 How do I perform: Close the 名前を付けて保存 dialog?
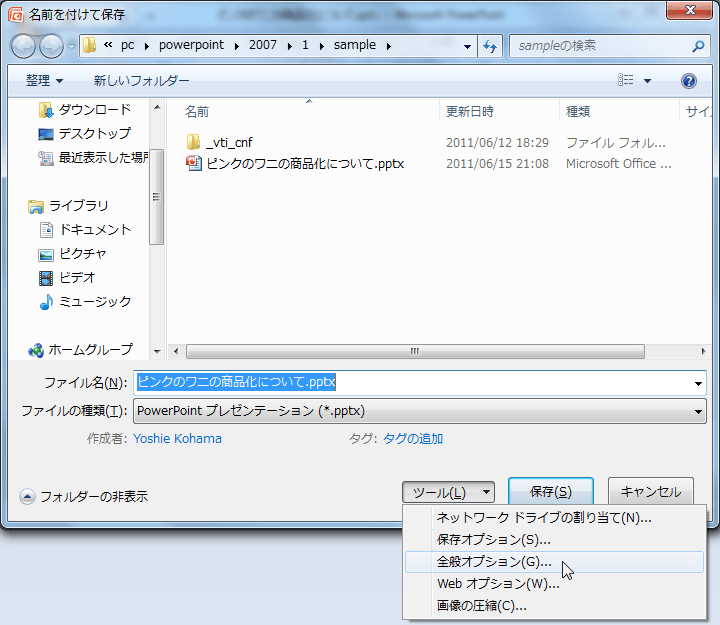tap(689, 10)
